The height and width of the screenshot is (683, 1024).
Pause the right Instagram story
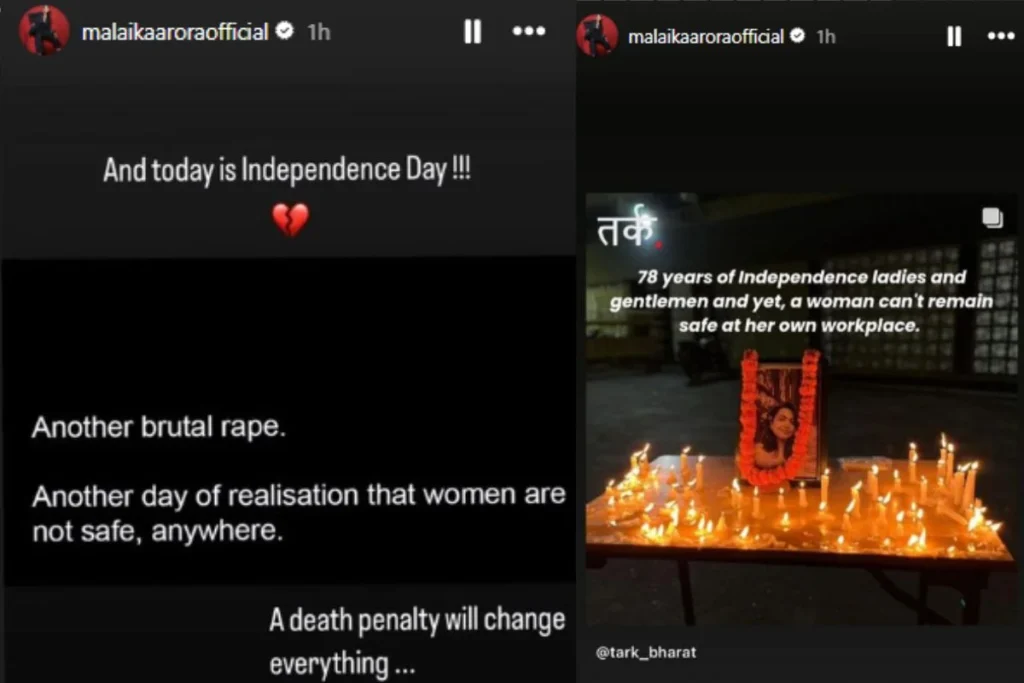(x=954, y=36)
